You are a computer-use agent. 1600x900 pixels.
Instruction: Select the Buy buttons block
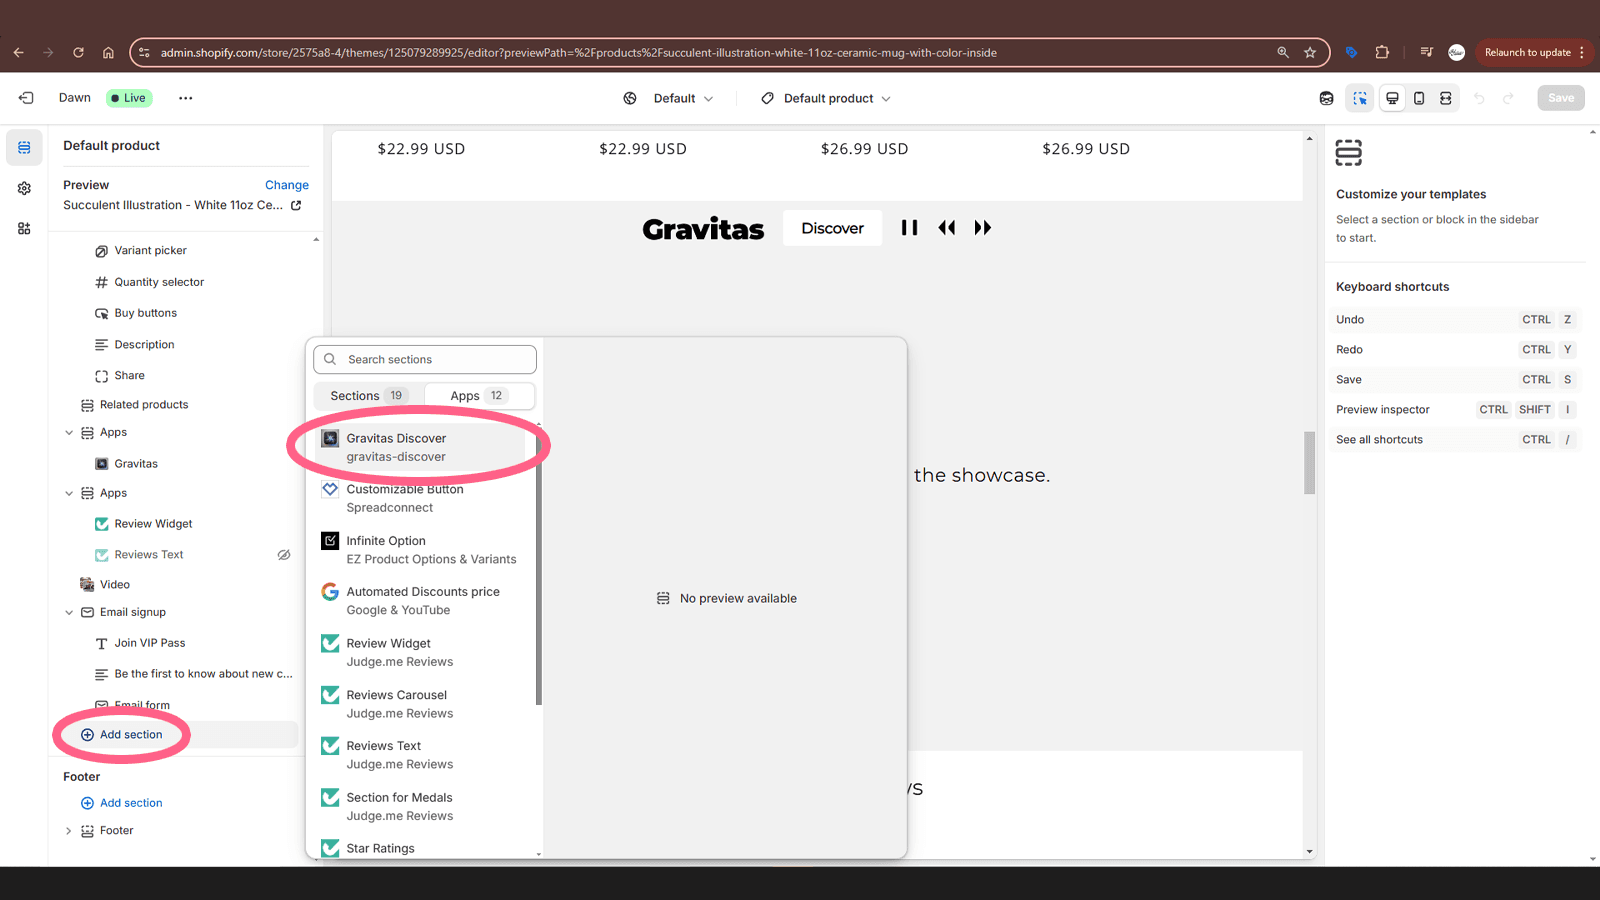[145, 313]
